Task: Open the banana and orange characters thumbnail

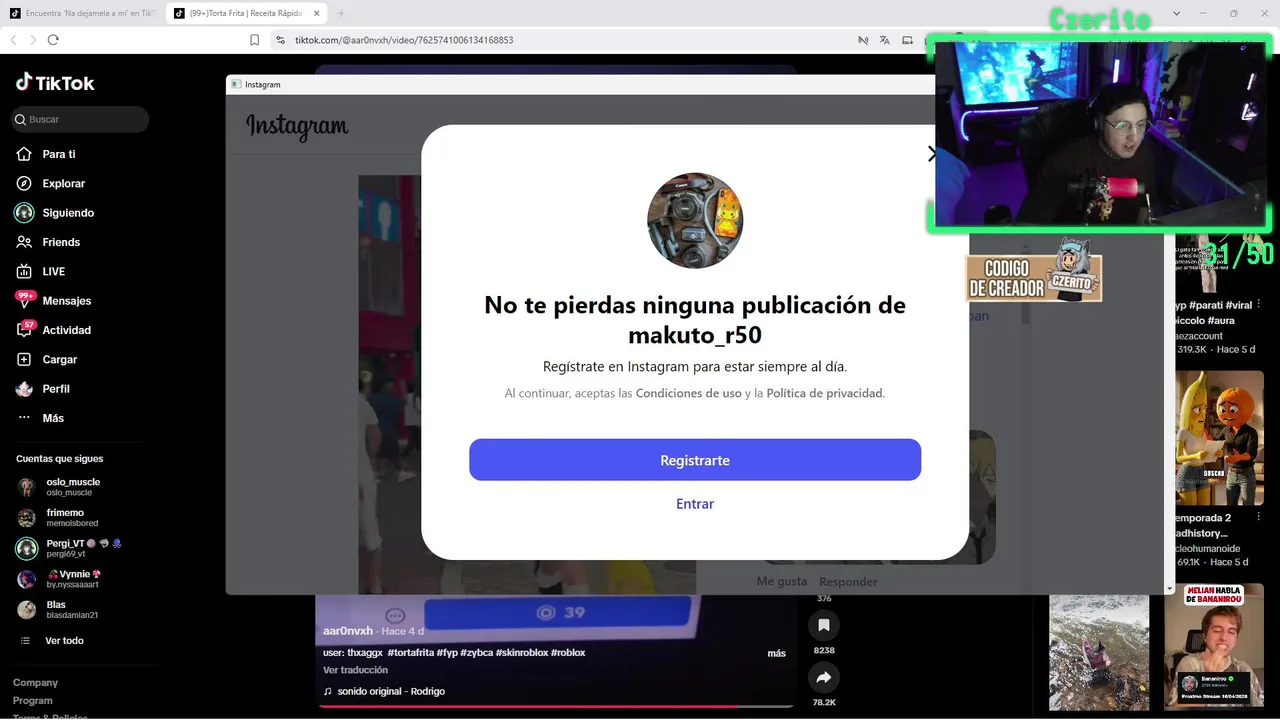Action: pos(1220,436)
